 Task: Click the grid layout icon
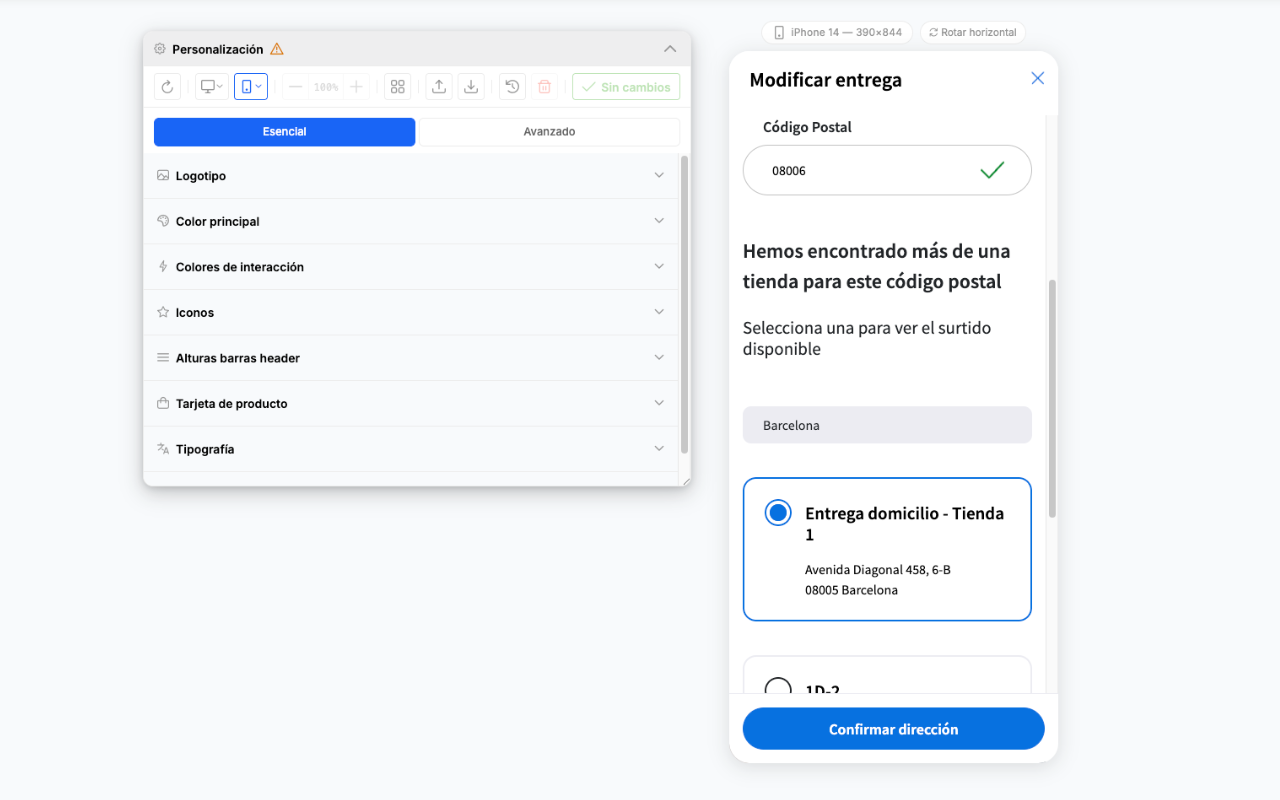point(397,87)
